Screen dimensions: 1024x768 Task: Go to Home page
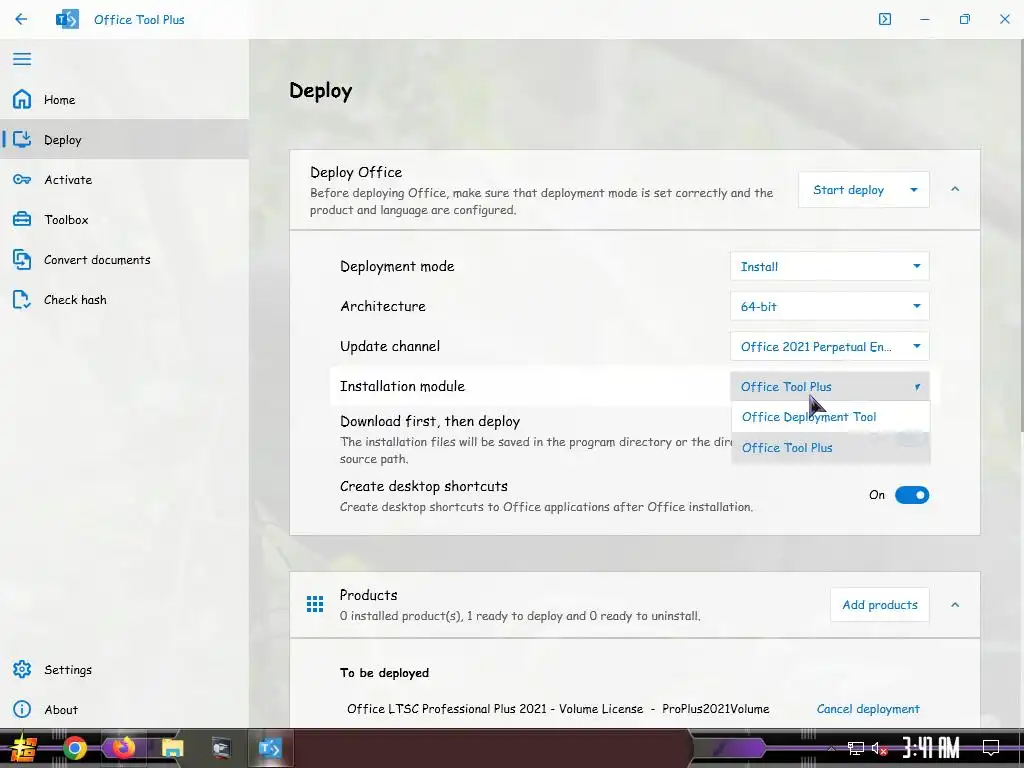tap(124, 99)
